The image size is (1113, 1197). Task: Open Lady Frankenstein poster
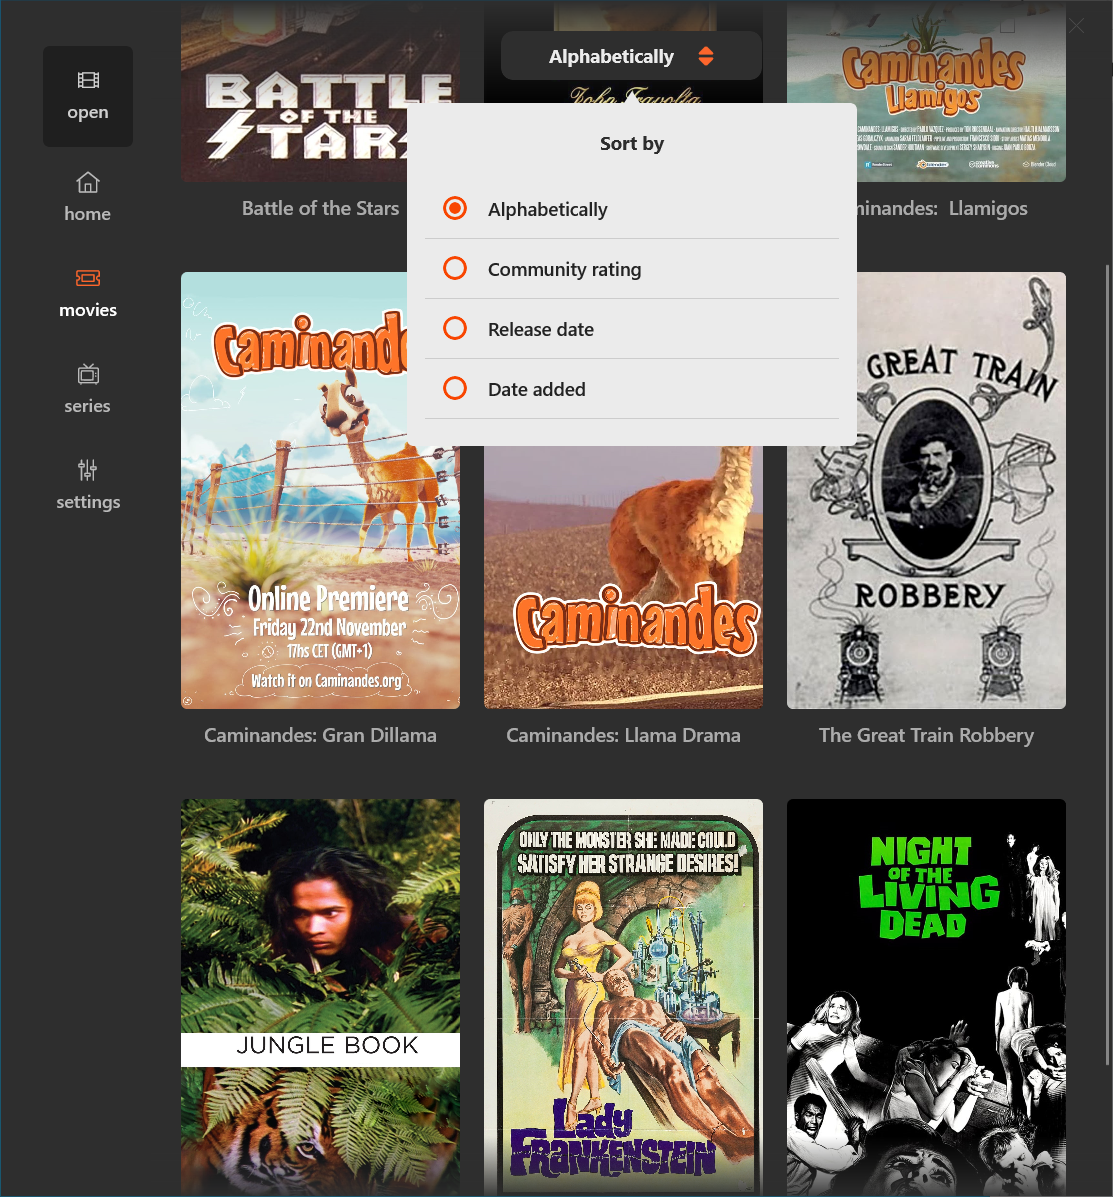pos(623,997)
